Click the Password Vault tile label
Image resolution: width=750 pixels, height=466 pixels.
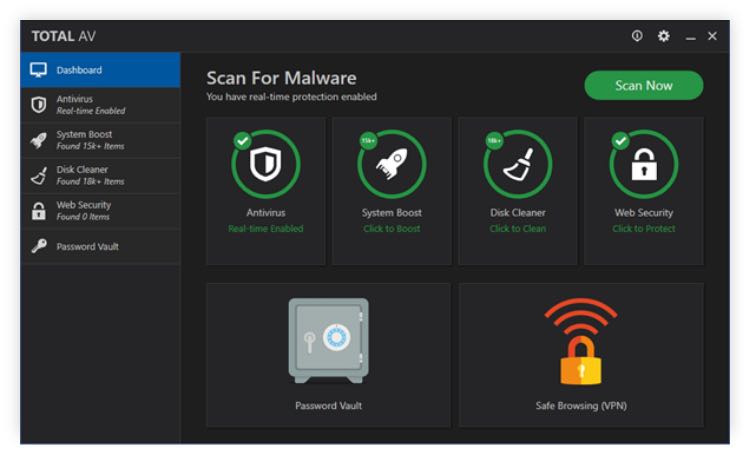point(329,406)
